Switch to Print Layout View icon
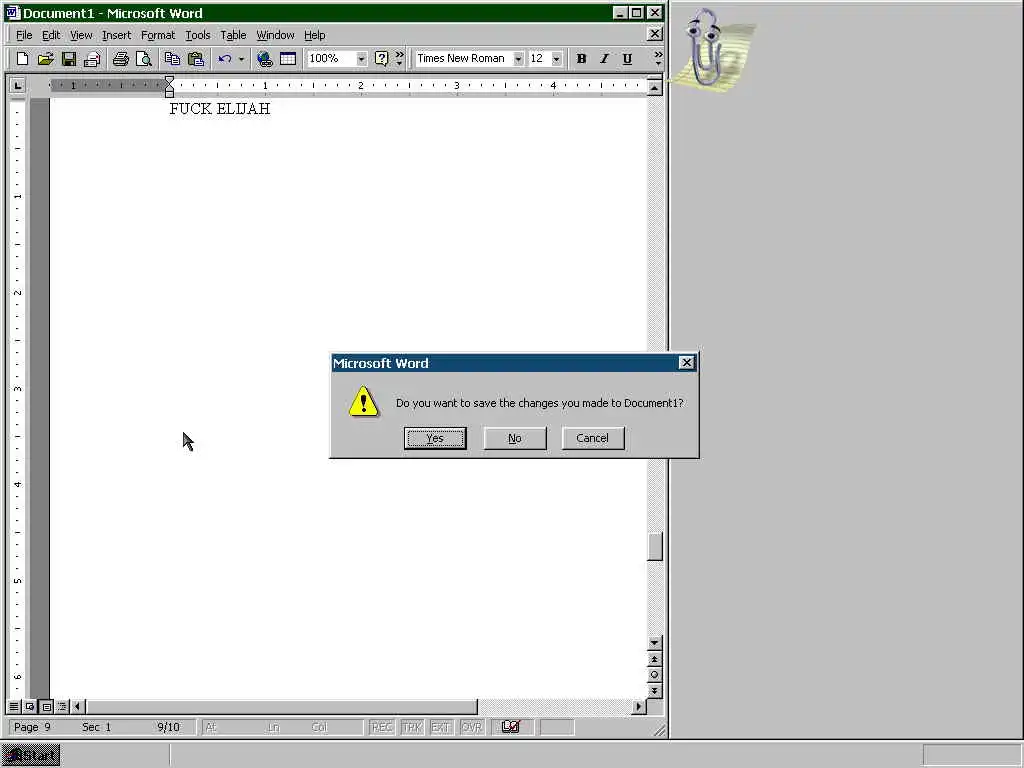Viewport: 1024px width, 768px height. pyautogui.click(x=46, y=707)
